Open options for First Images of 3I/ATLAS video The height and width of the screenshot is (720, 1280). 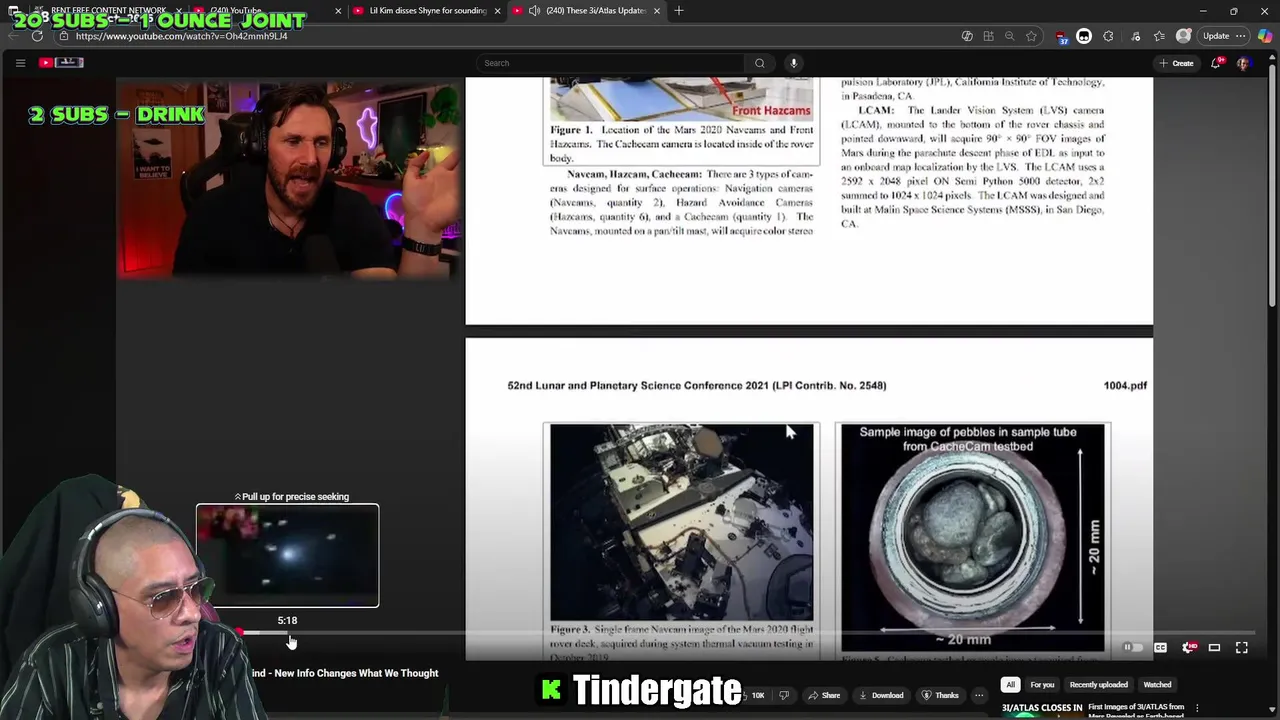(1197, 708)
